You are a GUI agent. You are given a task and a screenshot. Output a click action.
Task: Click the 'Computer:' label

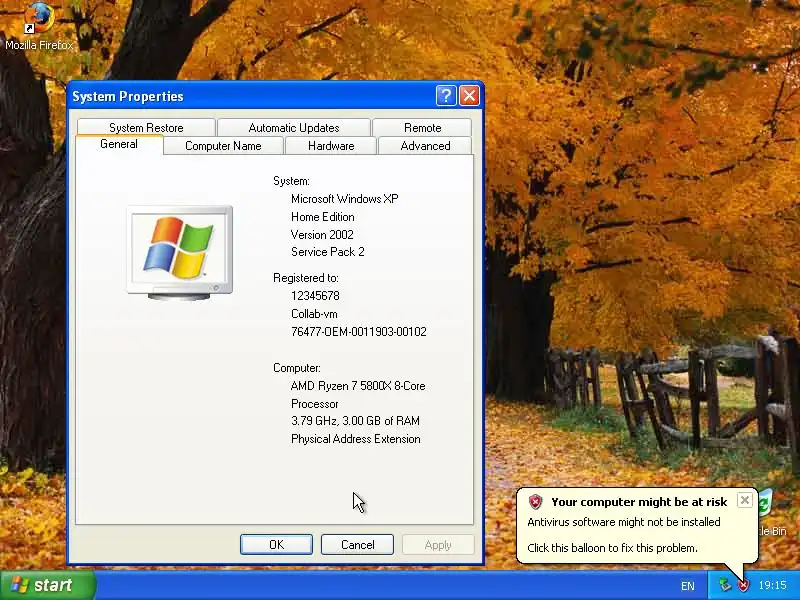click(x=296, y=368)
